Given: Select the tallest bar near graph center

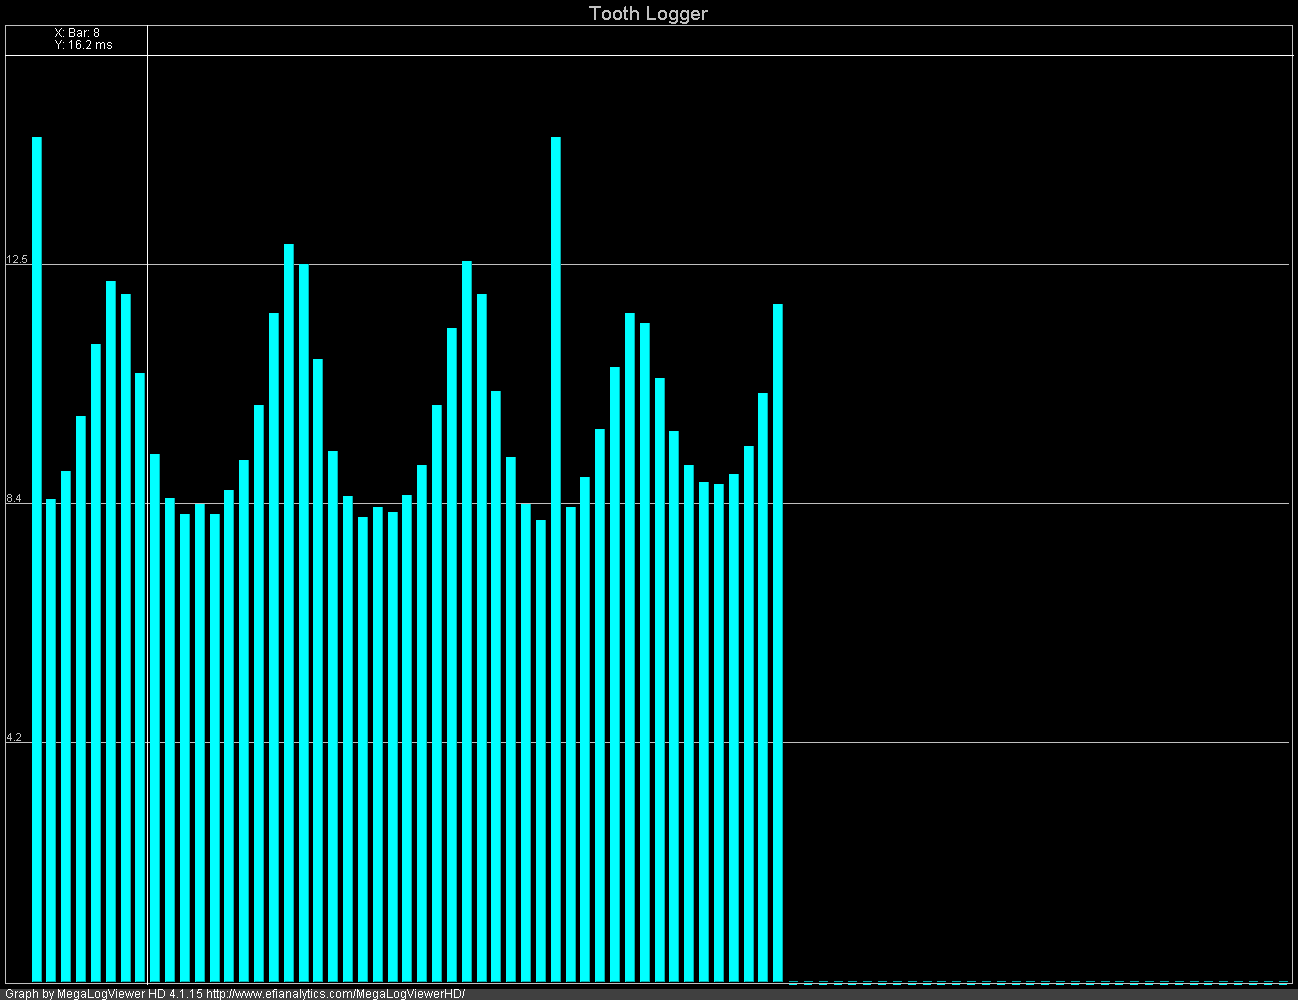Looking at the screenshot, I should [x=555, y=400].
